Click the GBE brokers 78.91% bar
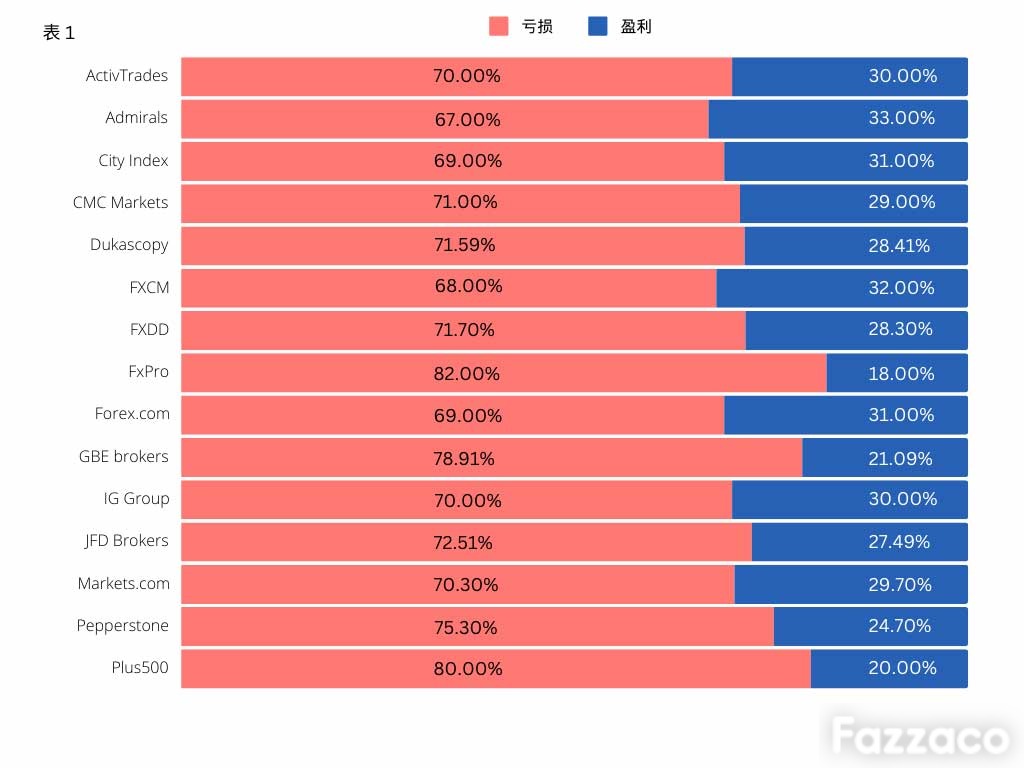This screenshot has height=768, width=1024. pos(492,457)
